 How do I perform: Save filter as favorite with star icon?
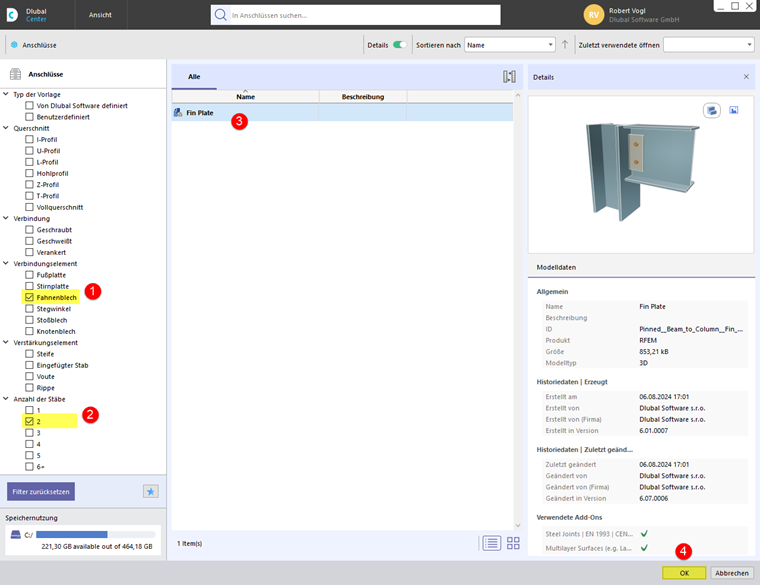(x=151, y=491)
